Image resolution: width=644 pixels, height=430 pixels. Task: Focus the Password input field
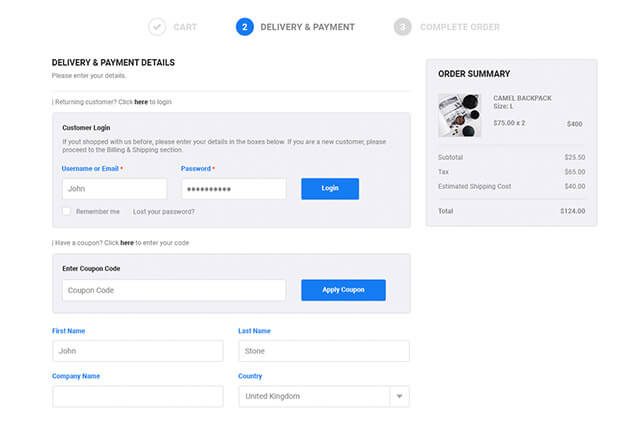click(x=233, y=189)
